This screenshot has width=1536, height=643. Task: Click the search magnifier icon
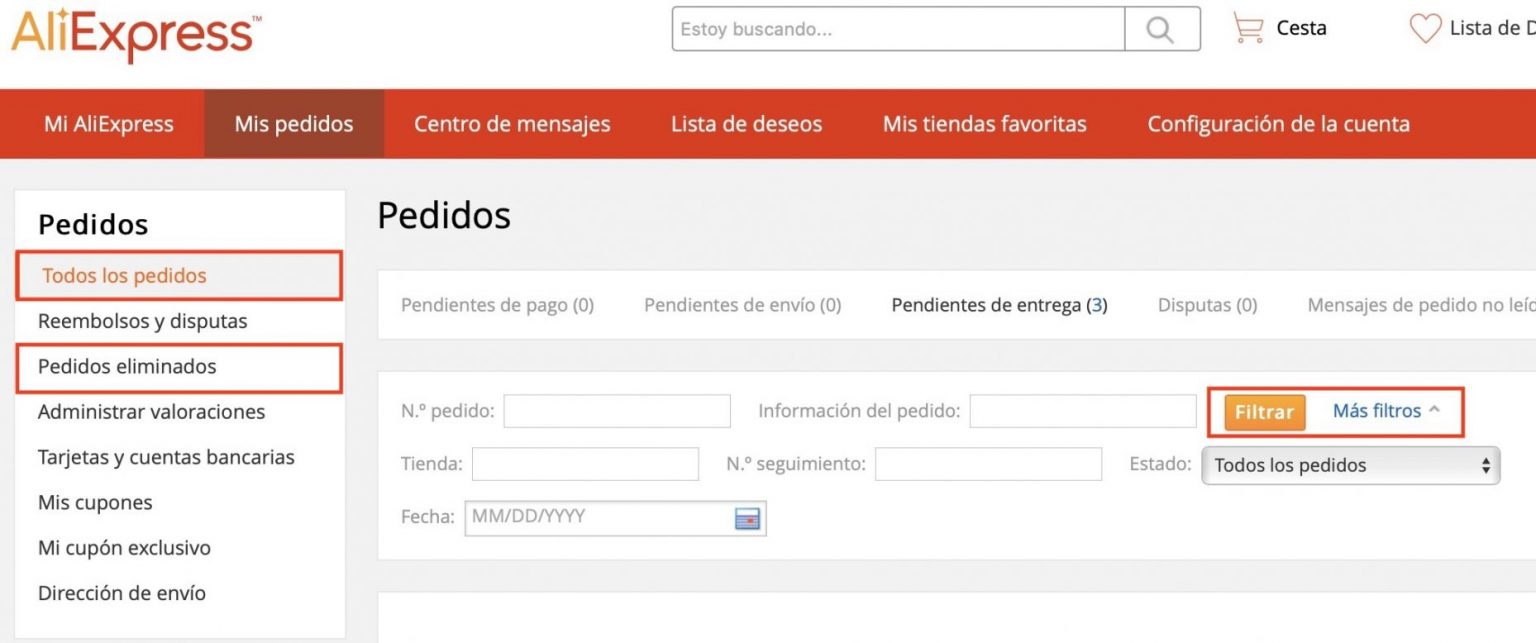click(x=1161, y=28)
